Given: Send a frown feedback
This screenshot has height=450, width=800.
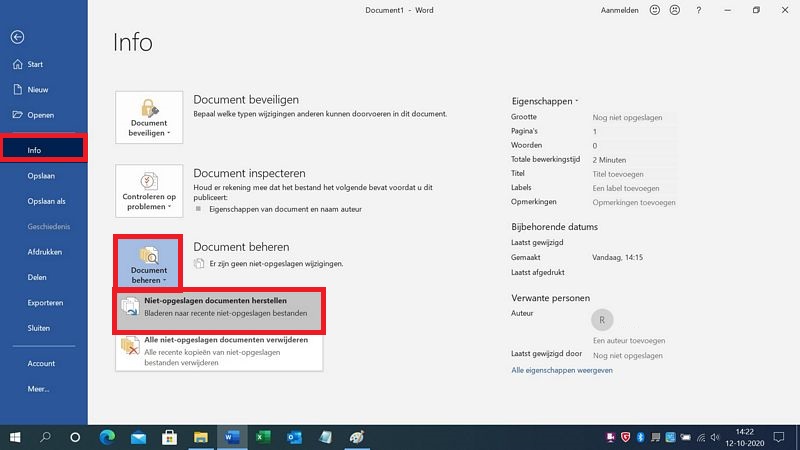Looking at the screenshot, I should pos(674,10).
